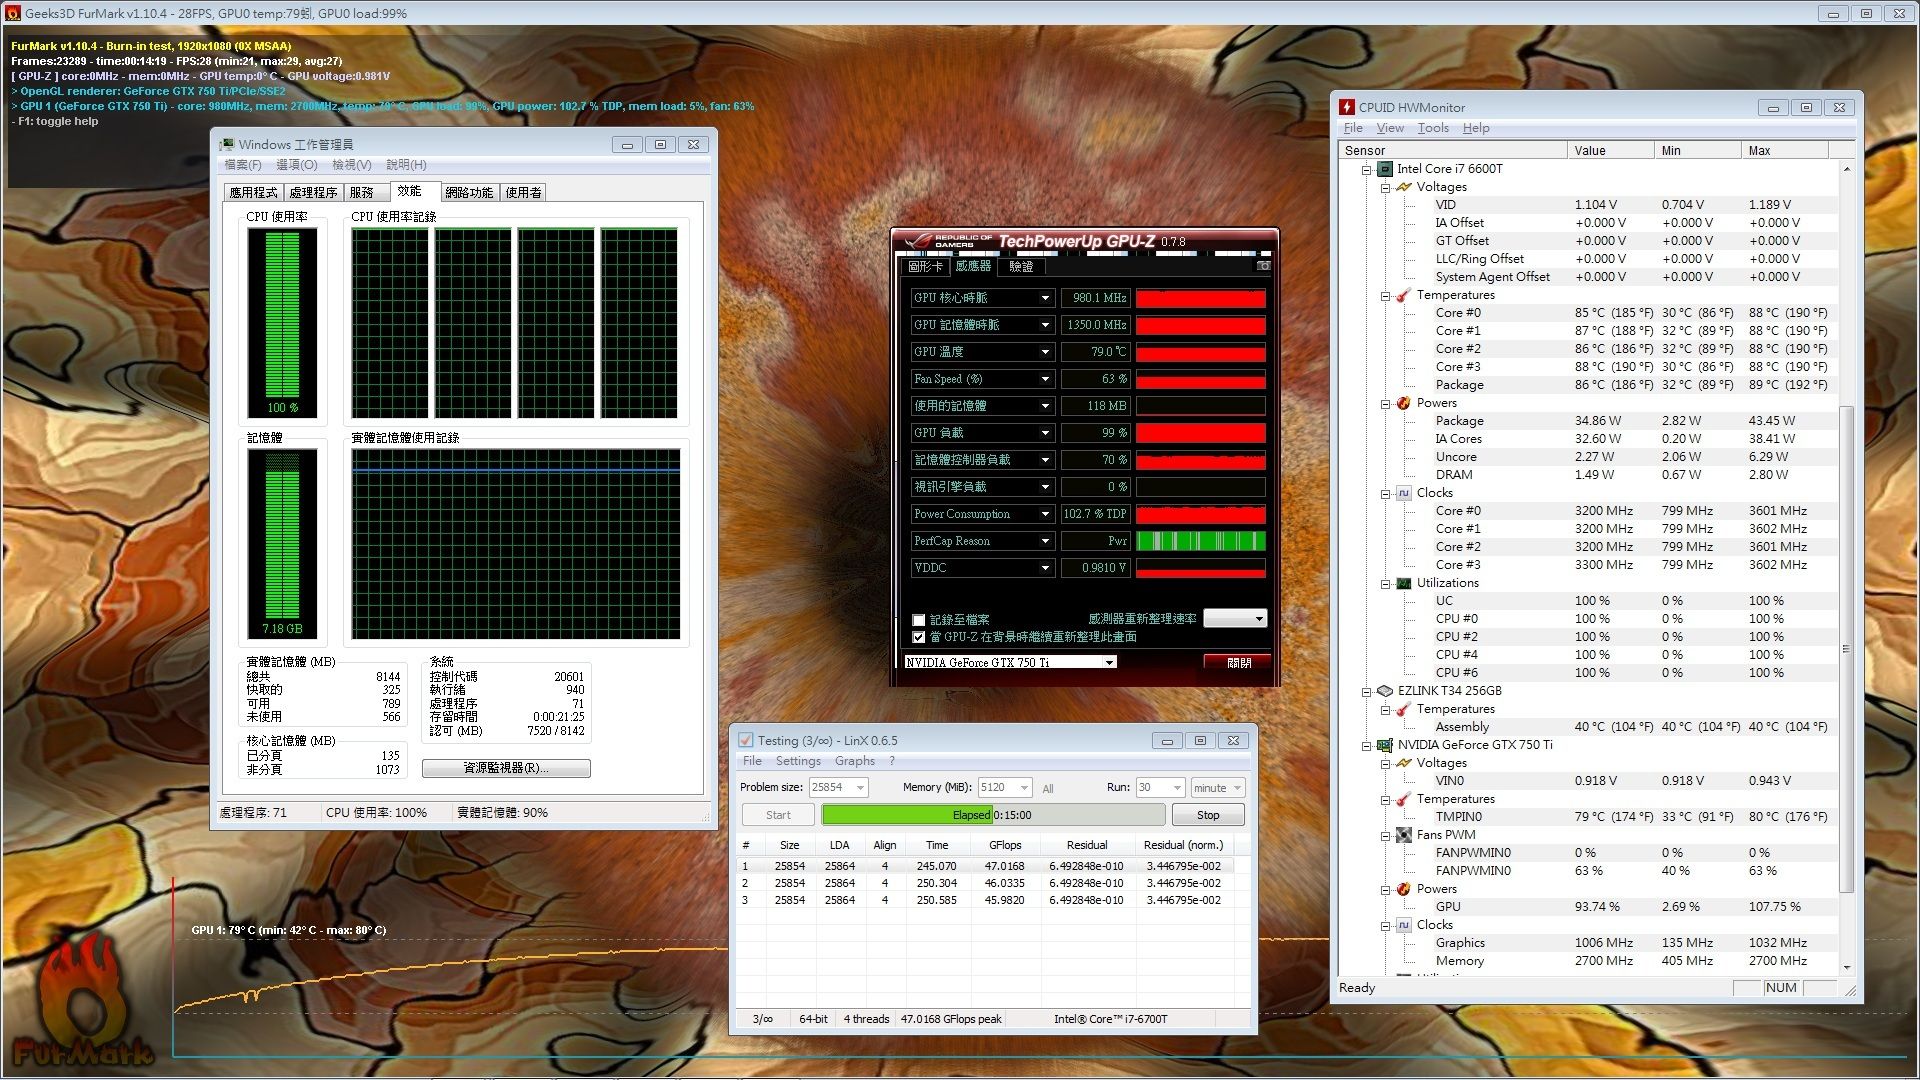Click CPU Temperatures thermometer icon
The height and width of the screenshot is (1080, 1920).
click(x=1404, y=295)
